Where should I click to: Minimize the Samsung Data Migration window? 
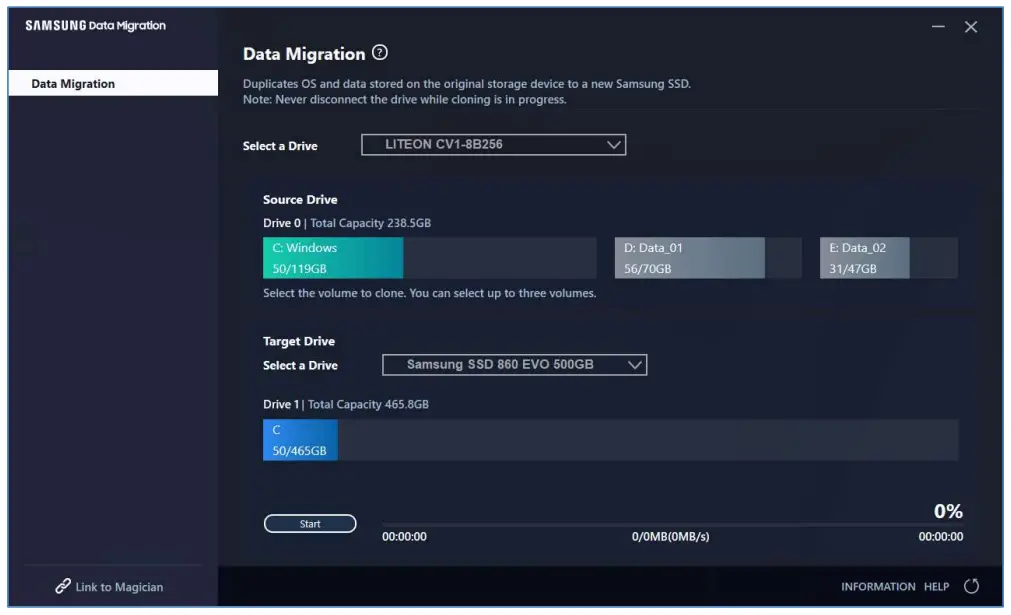[x=937, y=27]
